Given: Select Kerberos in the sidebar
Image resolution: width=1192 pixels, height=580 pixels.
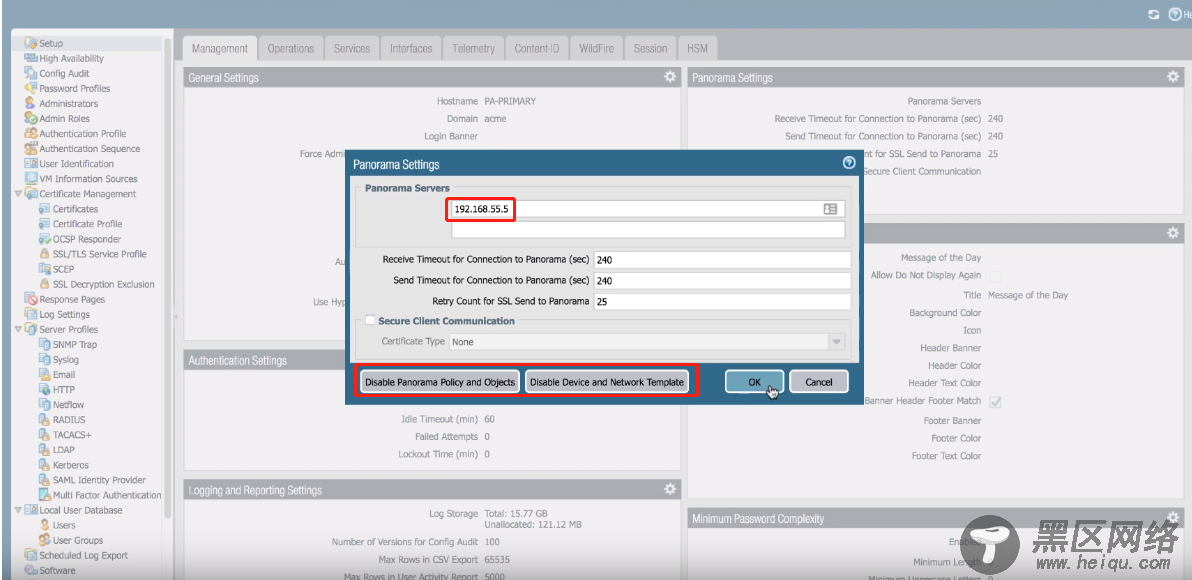Looking at the screenshot, I should coord(71,465).
